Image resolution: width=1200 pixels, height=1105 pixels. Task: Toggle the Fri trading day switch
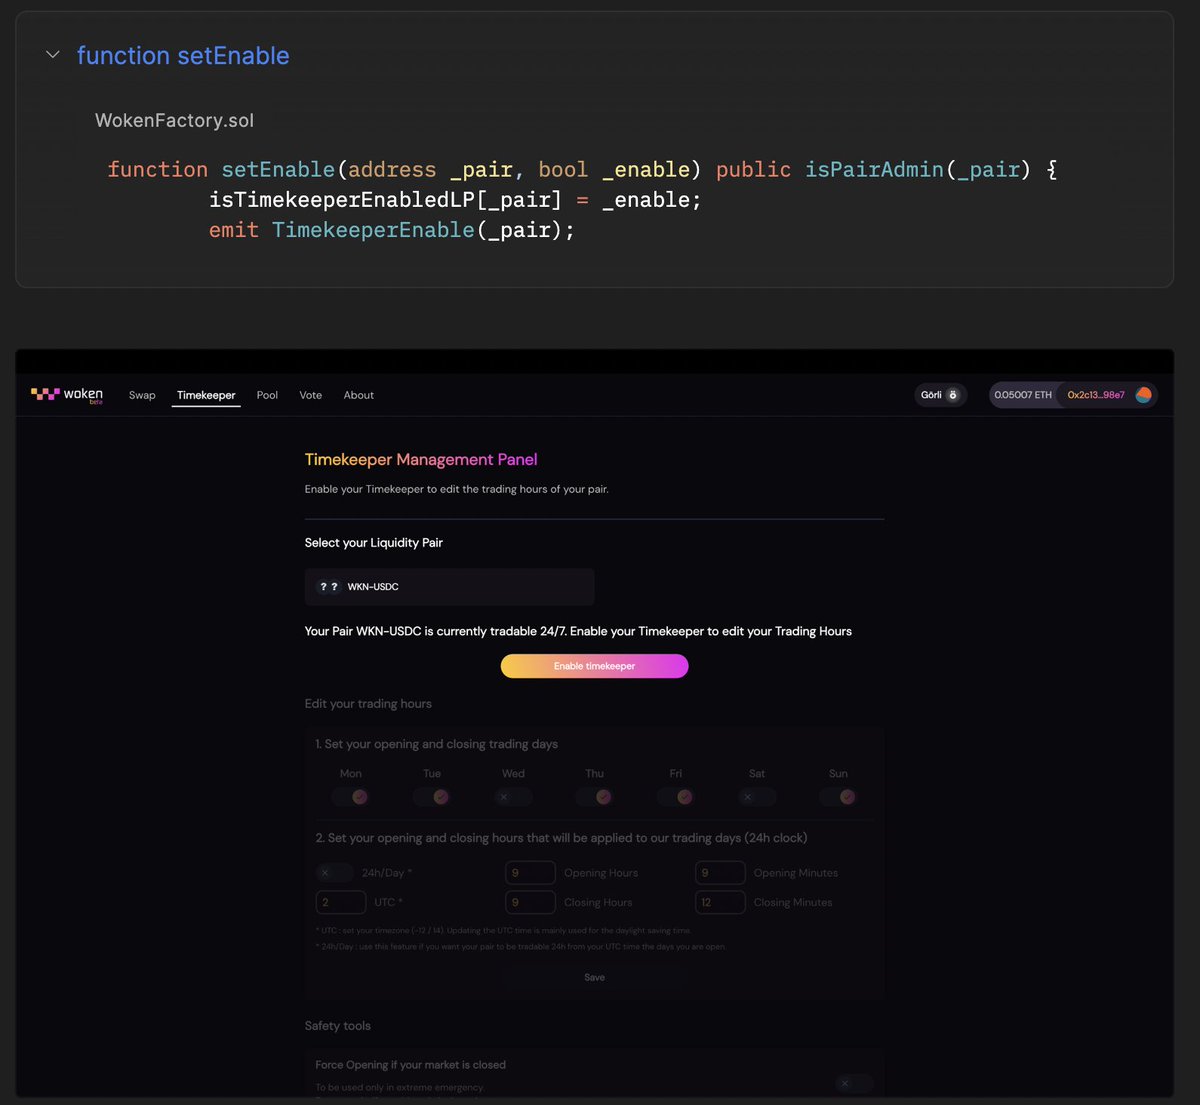point(676,797)
